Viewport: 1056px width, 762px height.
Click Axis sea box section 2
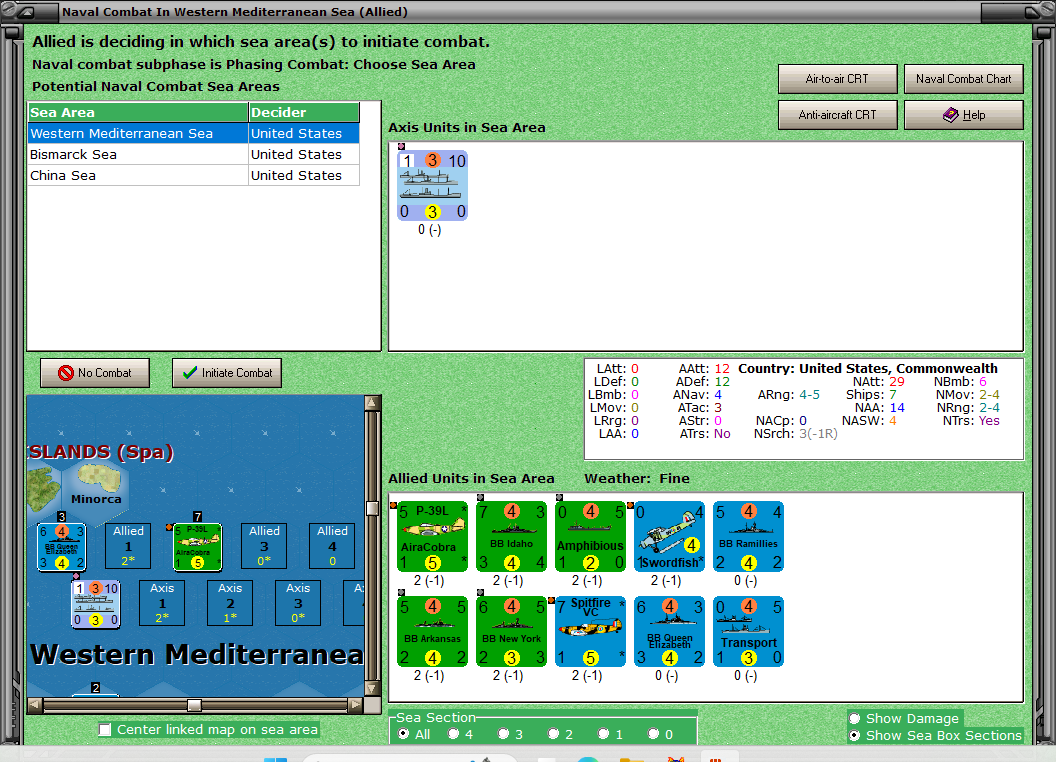(x=230, y=603)
